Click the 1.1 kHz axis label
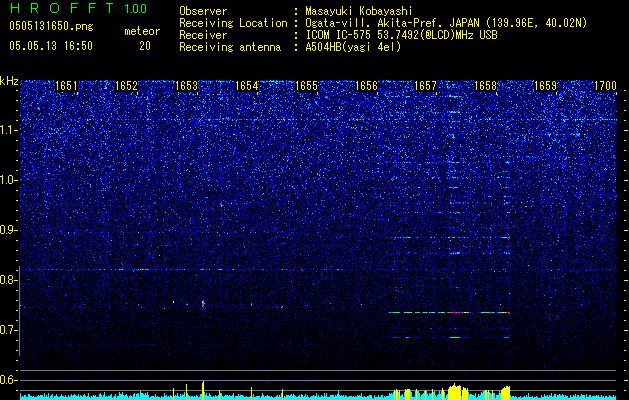 8,130
